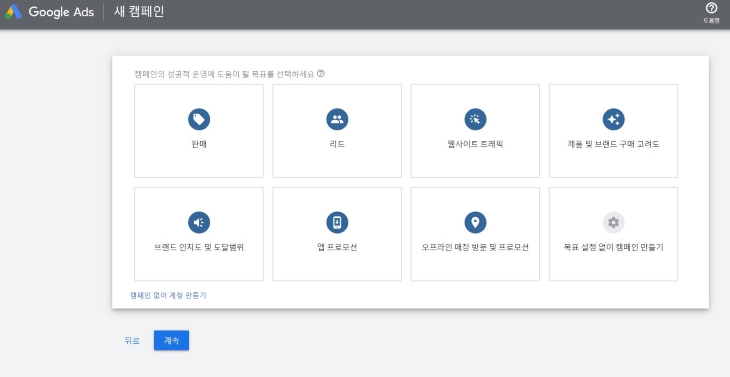
Task: Open the 캠페인 없이 계정 만들기 link
Action: pyautogui.click(x=168, y=295)
